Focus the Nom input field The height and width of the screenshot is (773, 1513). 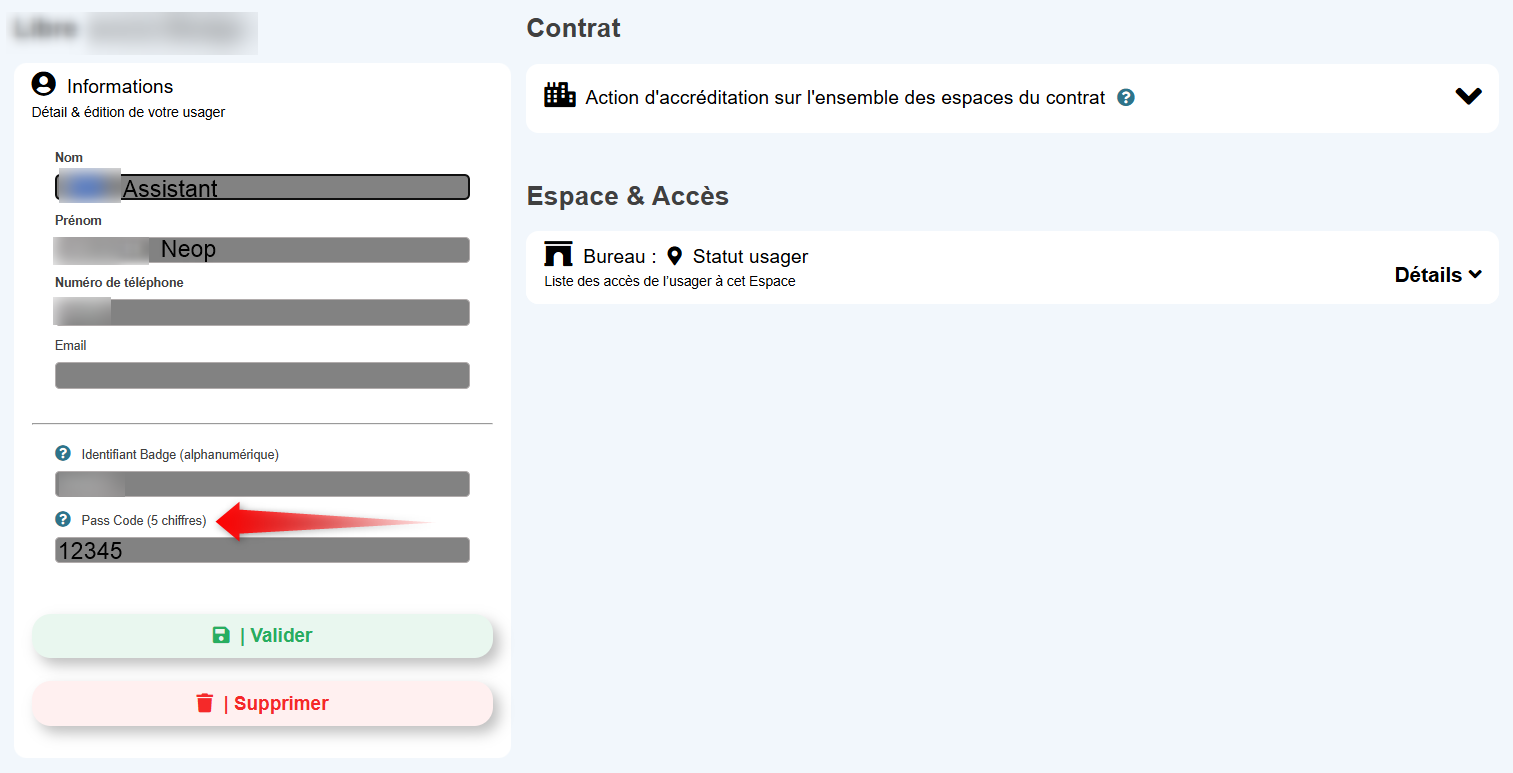262,187
